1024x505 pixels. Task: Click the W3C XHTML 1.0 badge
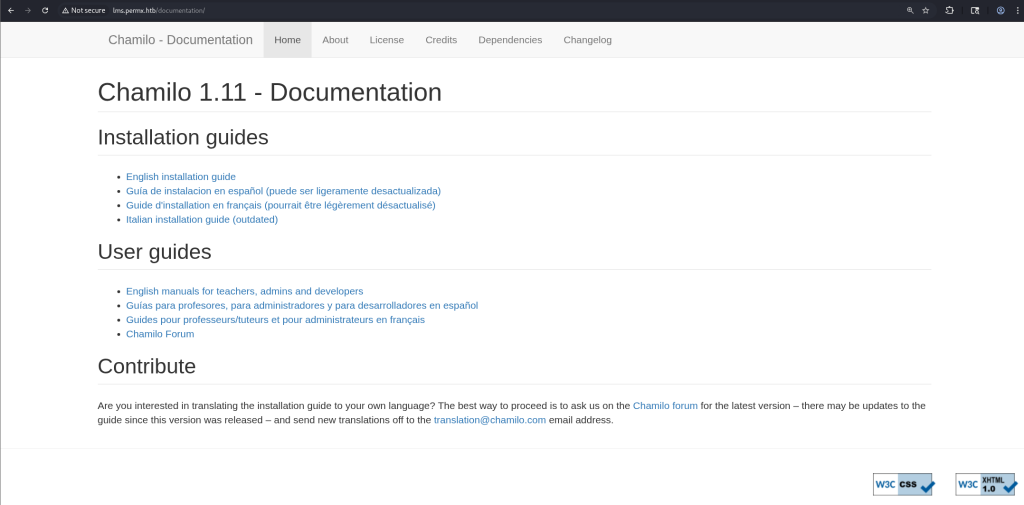click(985, 484)
